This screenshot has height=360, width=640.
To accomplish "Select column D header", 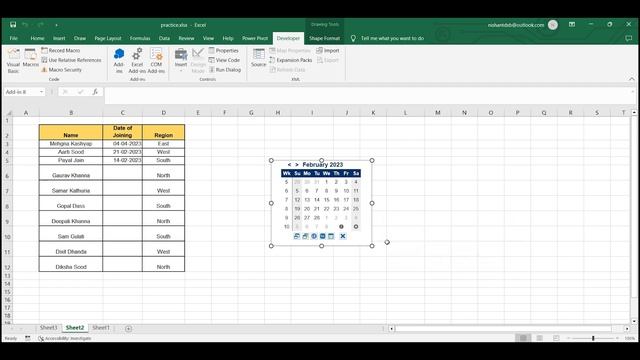I will [164, 113].
